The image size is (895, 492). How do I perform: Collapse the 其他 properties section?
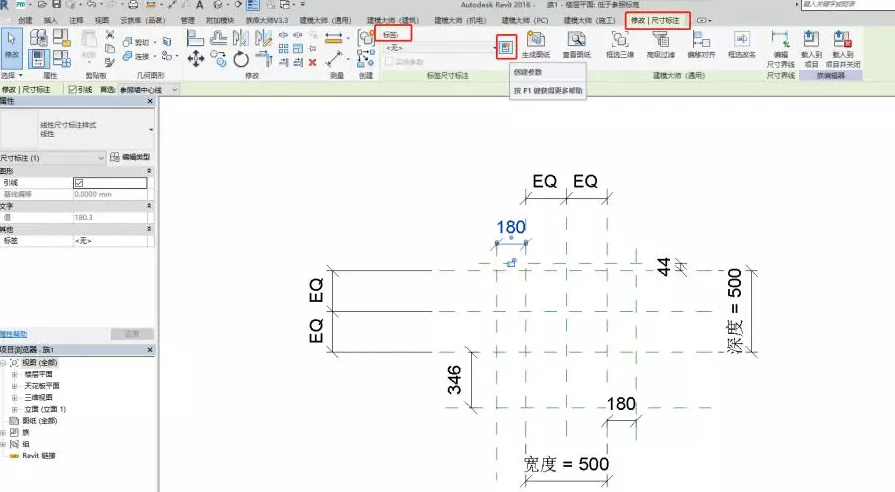click(150, 229)
